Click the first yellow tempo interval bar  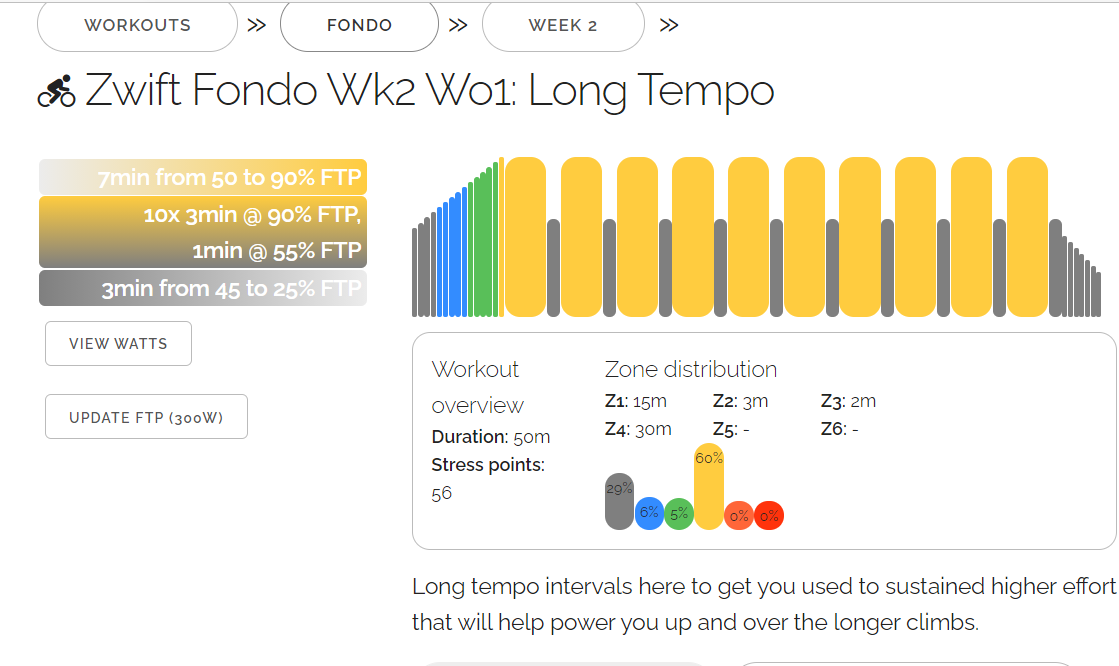pos(525,237)
